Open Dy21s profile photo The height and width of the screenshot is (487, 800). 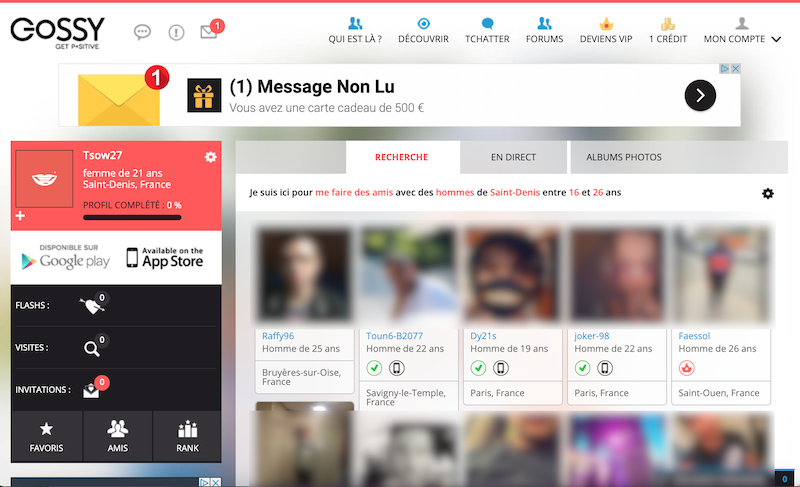click(513, 275)
